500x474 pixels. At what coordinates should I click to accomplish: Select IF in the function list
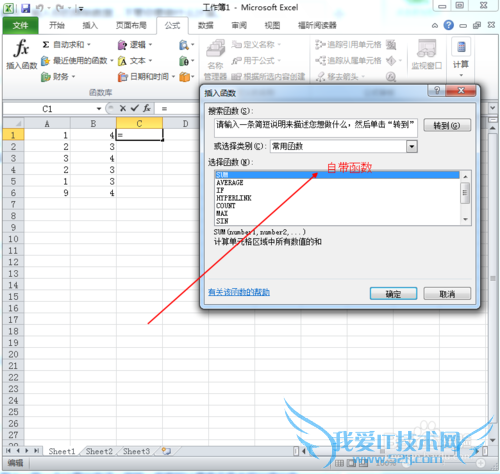(x=337, y=190)
